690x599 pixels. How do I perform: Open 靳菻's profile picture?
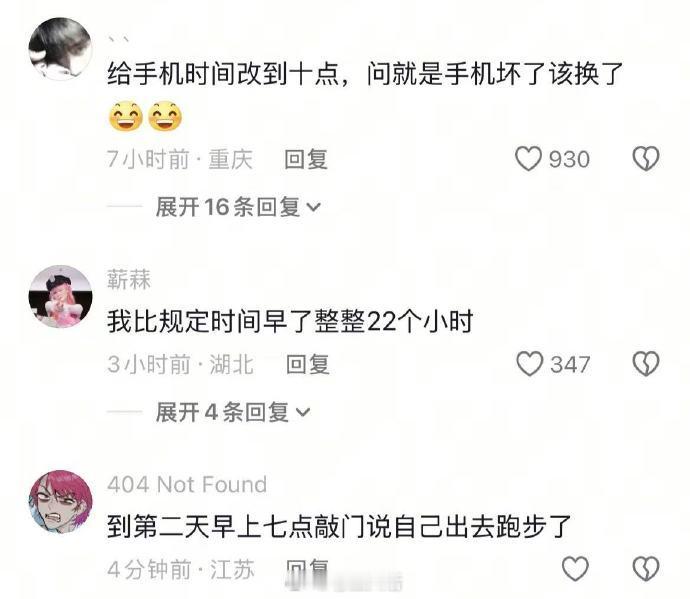coord(60,297)
